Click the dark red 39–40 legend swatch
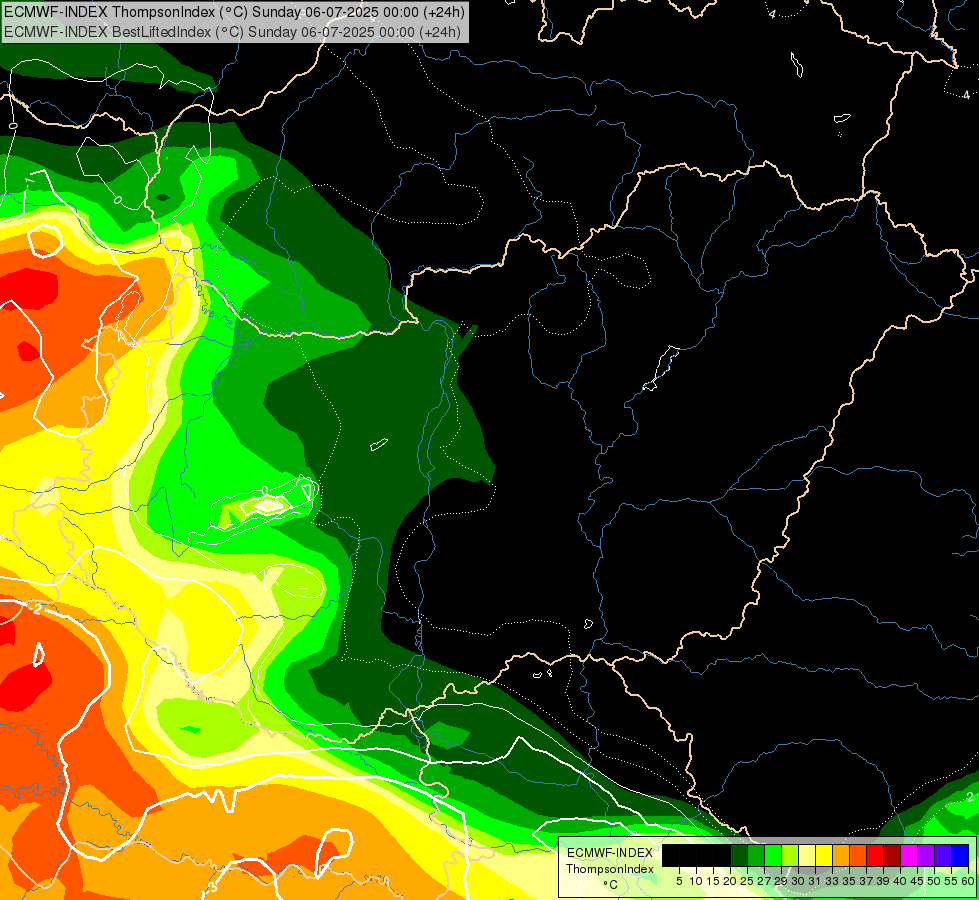This screenshot has width=979, height=900. [x=892, y=855]
